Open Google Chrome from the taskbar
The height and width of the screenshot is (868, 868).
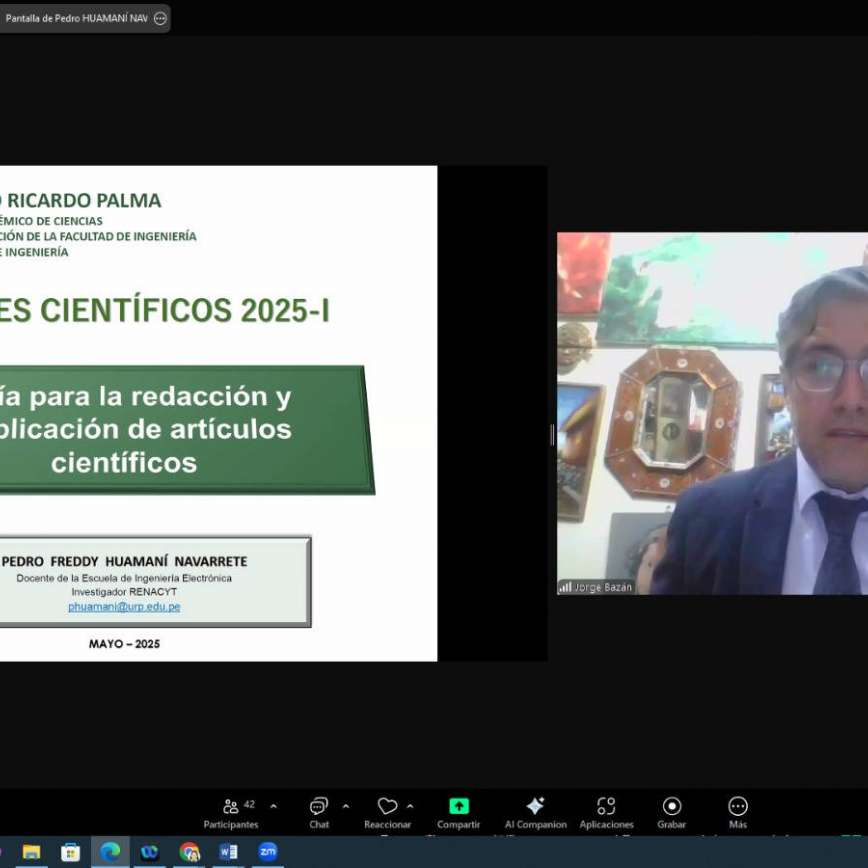click(x=189, y=852)
